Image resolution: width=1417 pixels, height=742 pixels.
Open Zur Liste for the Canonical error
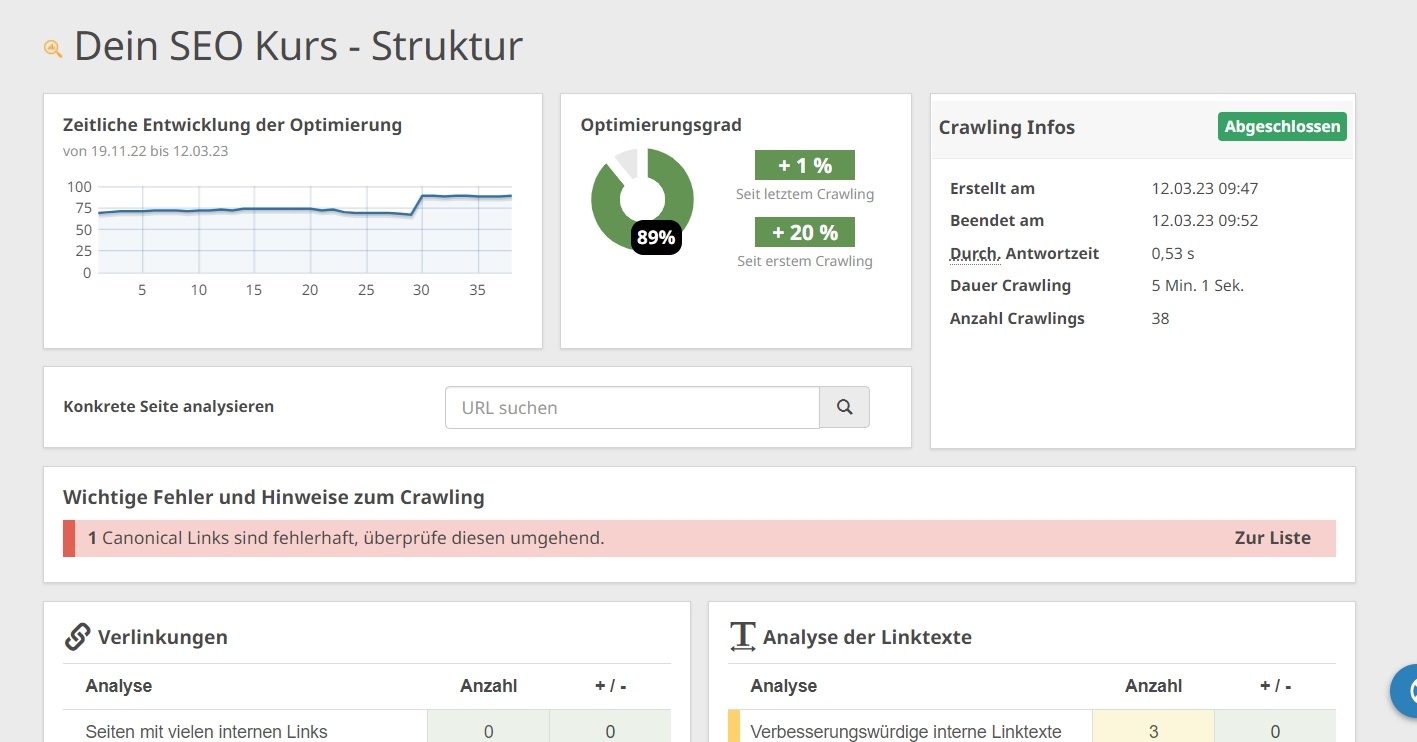1272,538
